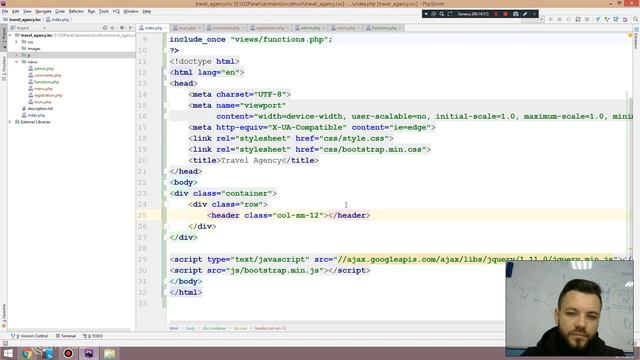Collapse the views folder
This screenshot has width=640, height=360.
pyautogui.click(x=17, y=62)
